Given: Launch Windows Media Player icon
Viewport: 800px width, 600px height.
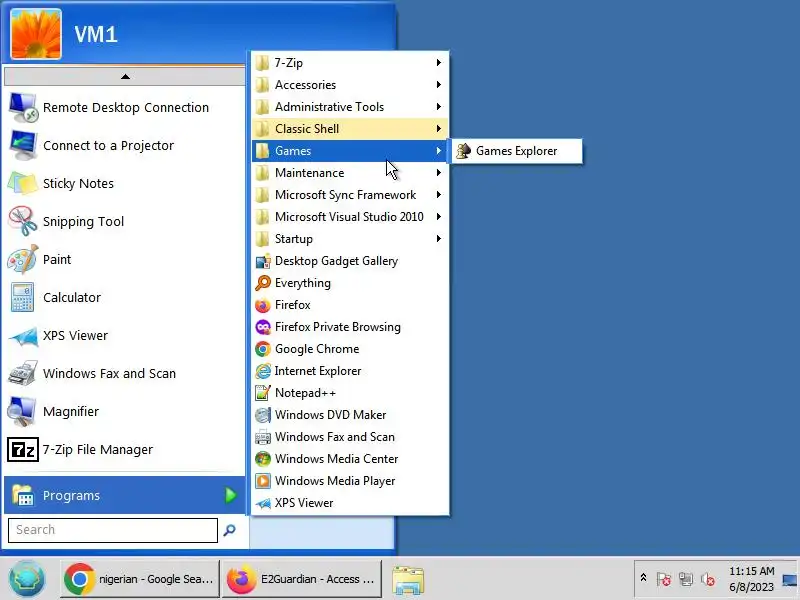Looking at the screenshot, I should click(263, 481).
